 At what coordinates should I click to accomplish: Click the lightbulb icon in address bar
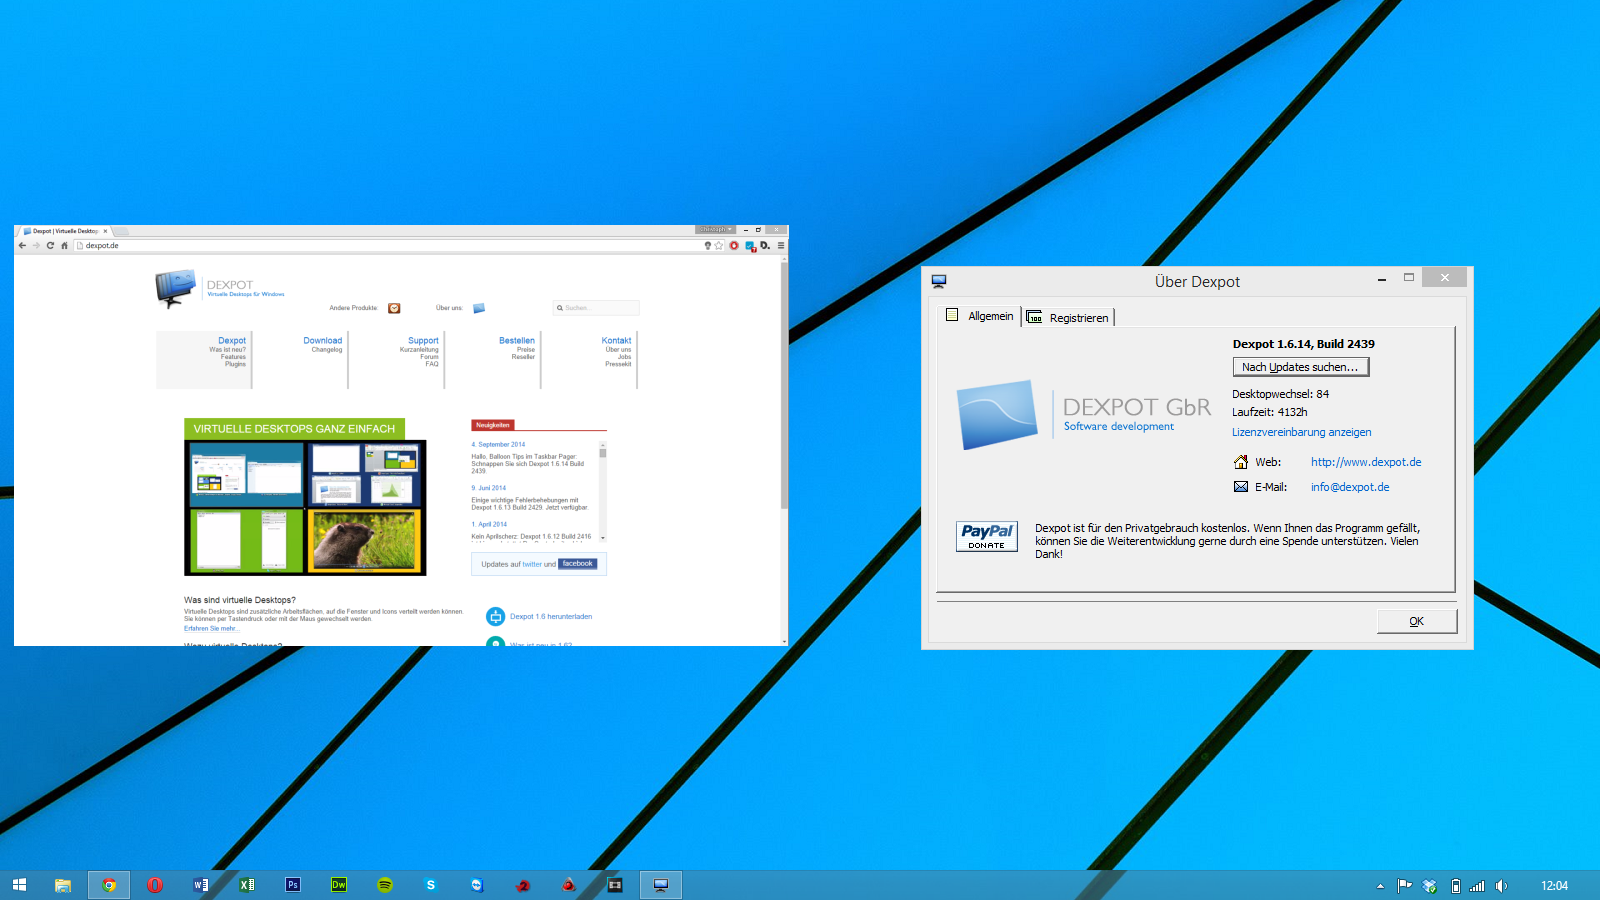[707, 245]
